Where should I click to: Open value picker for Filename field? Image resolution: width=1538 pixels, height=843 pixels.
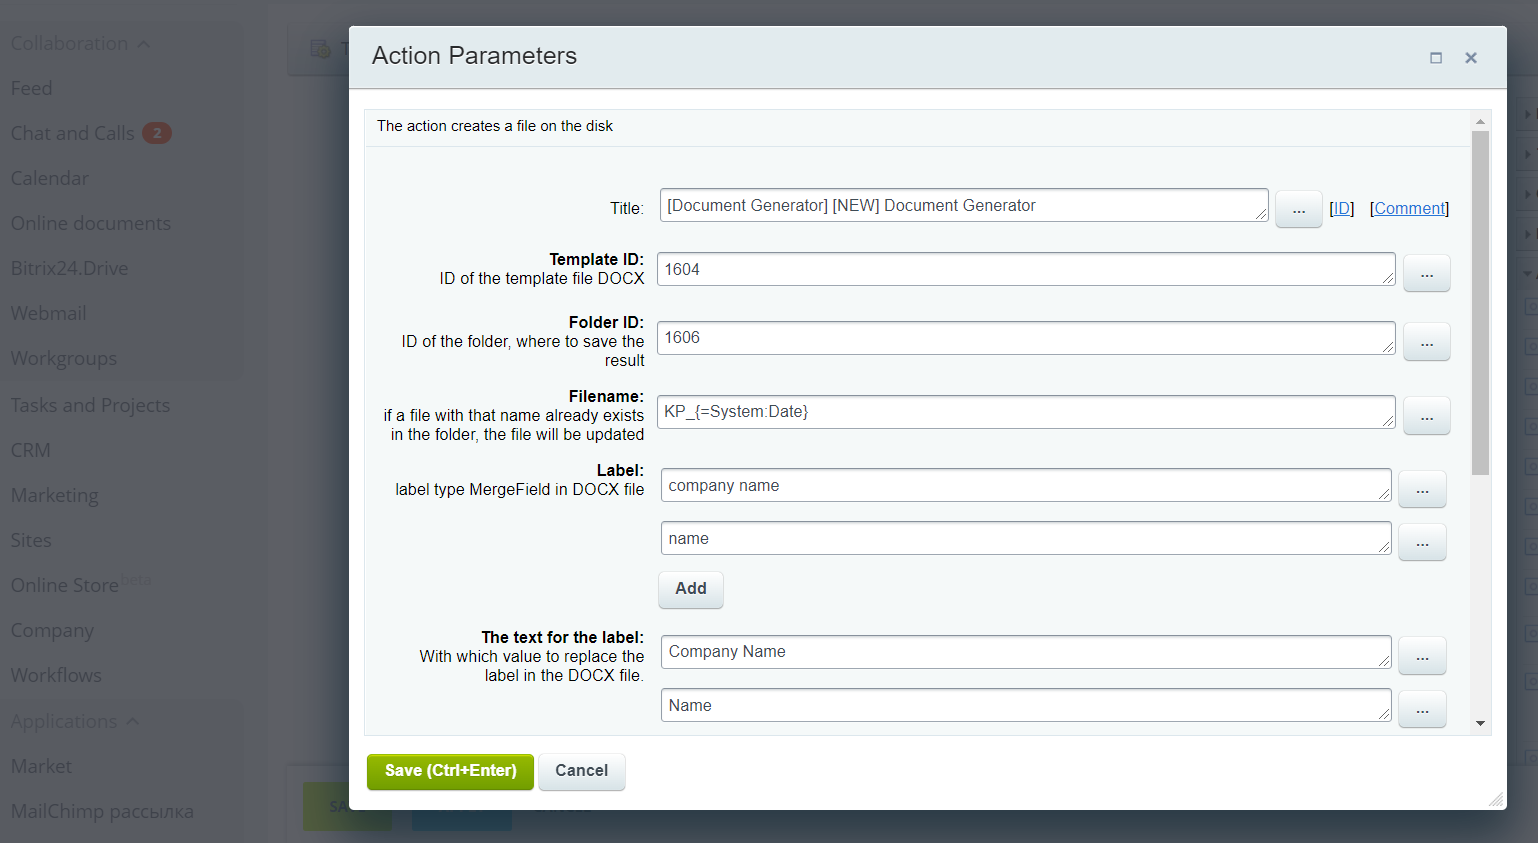point(1426,416)
